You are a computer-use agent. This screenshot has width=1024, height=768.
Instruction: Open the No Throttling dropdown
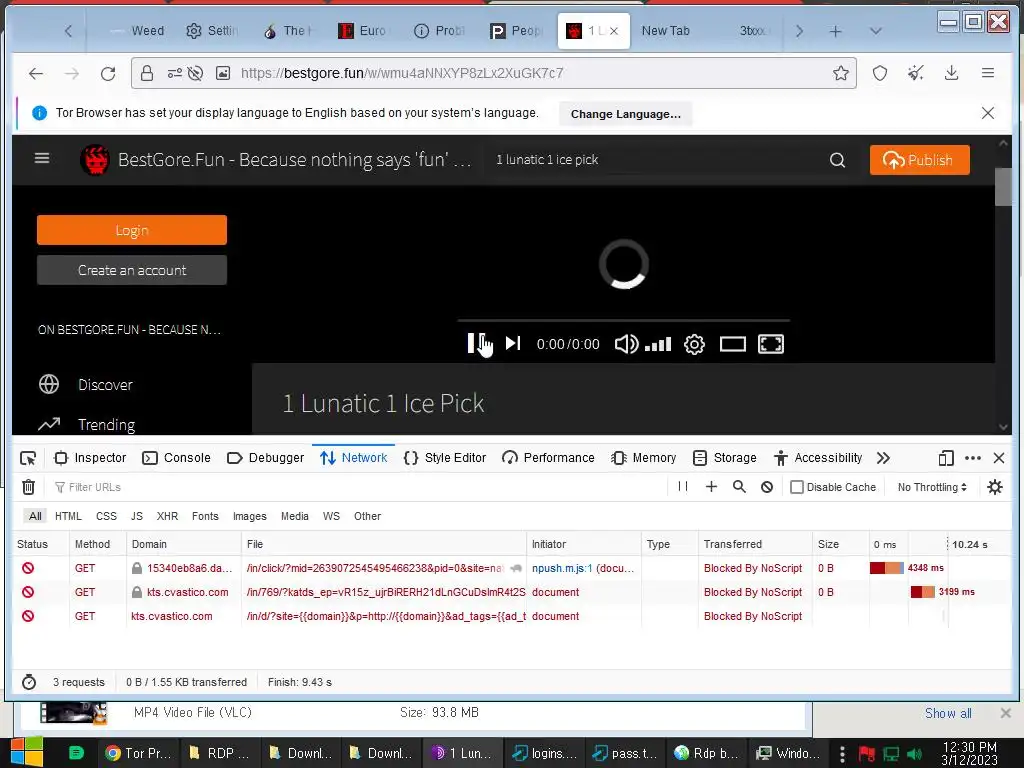click(x=932, y=487)
